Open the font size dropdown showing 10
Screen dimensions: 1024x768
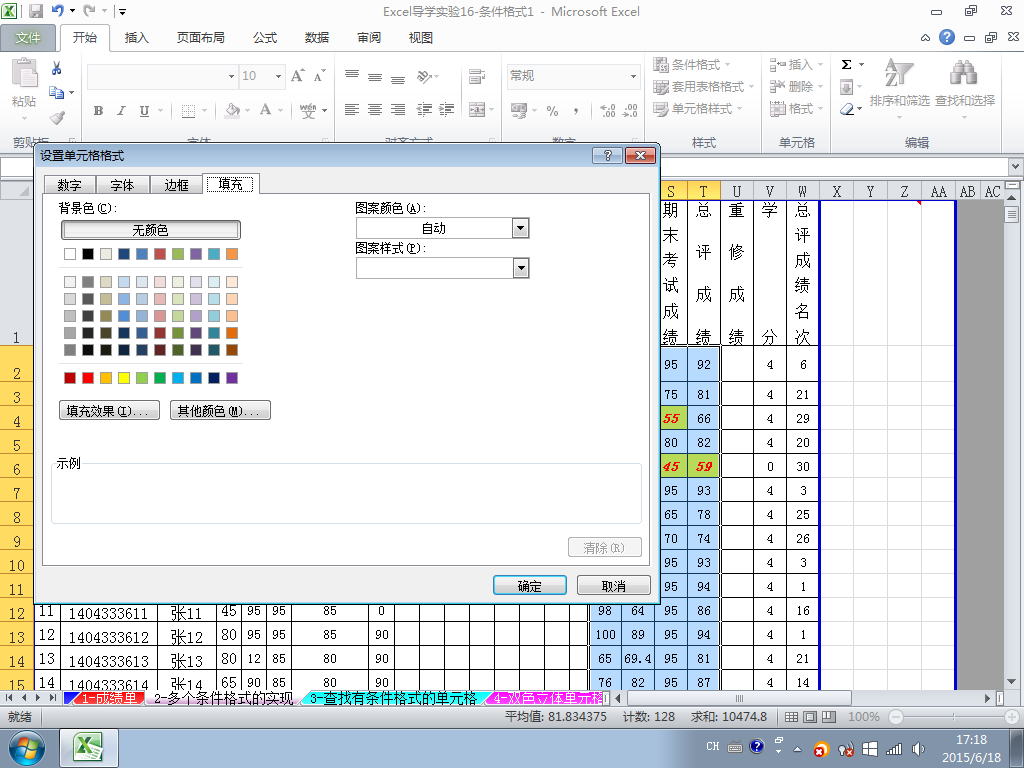point(278,76)
